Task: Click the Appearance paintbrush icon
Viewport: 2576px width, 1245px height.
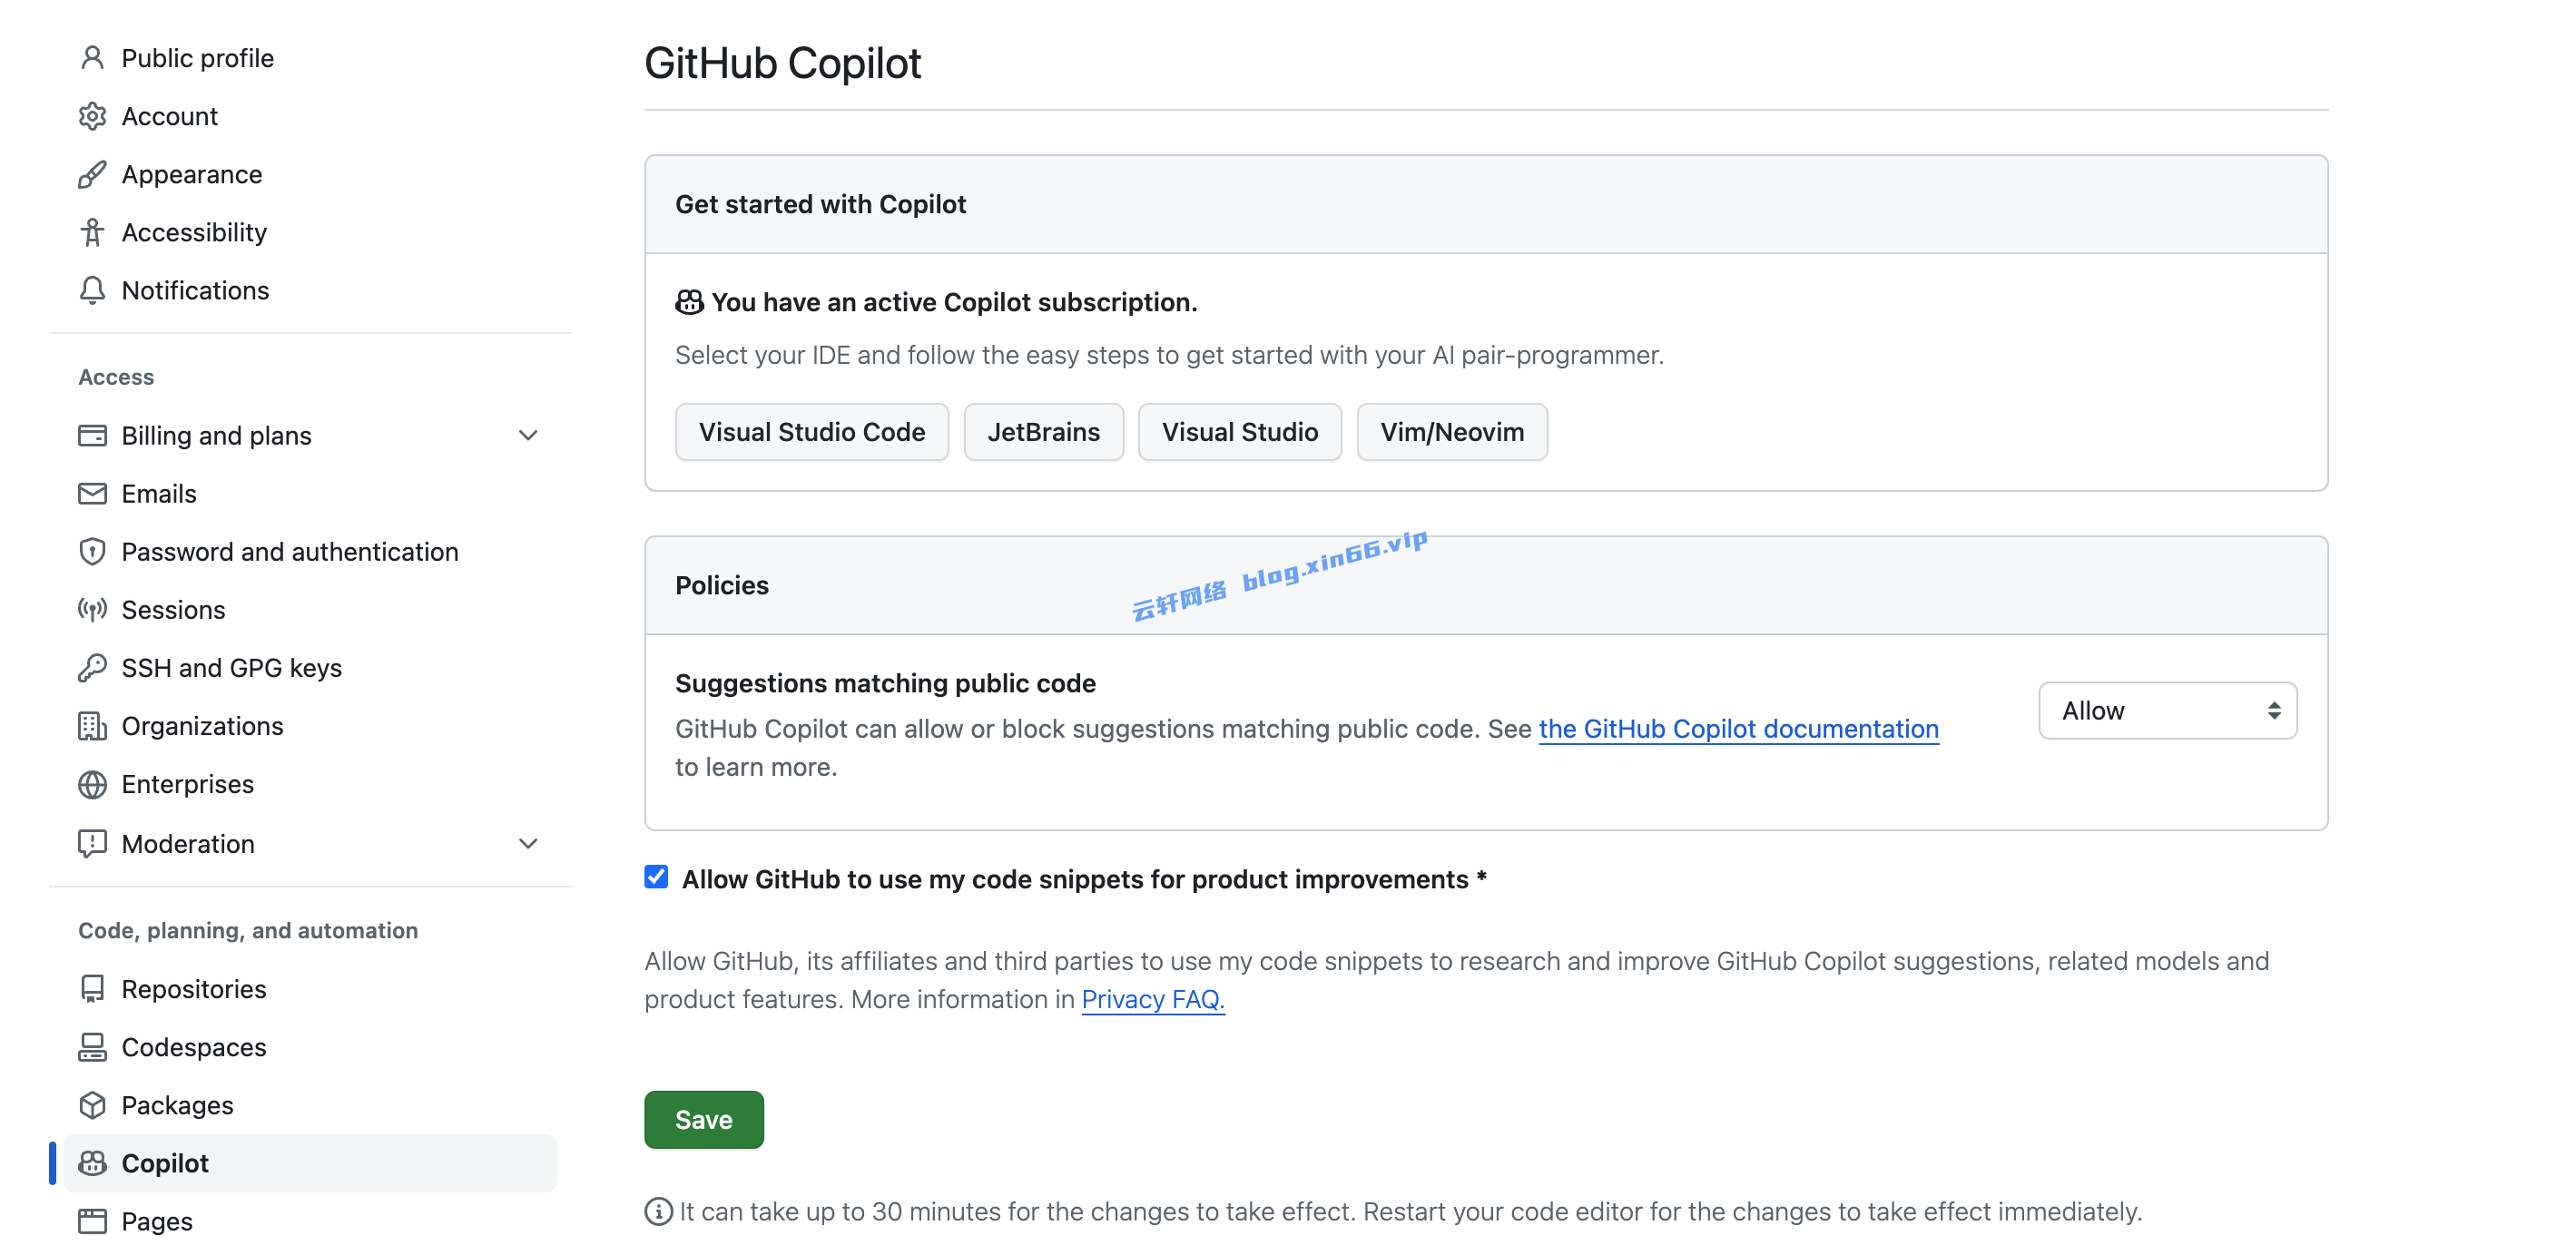Action: click(x=92, y=174)
